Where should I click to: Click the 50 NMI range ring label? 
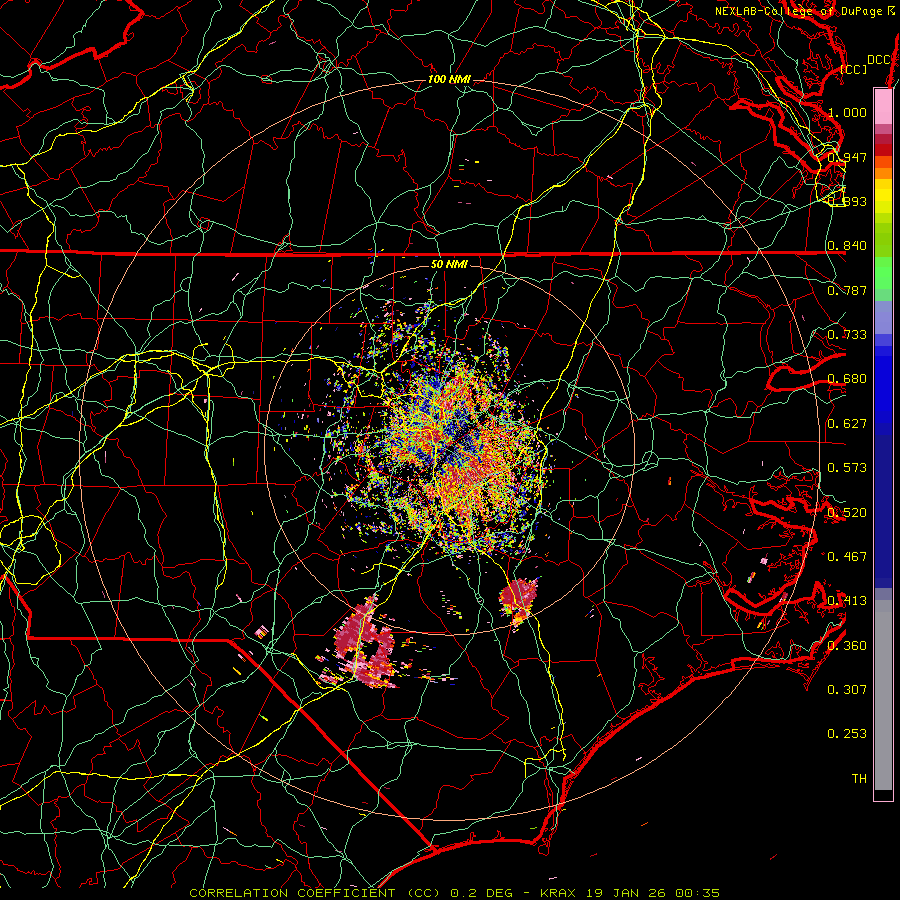(x=449, y=264)
